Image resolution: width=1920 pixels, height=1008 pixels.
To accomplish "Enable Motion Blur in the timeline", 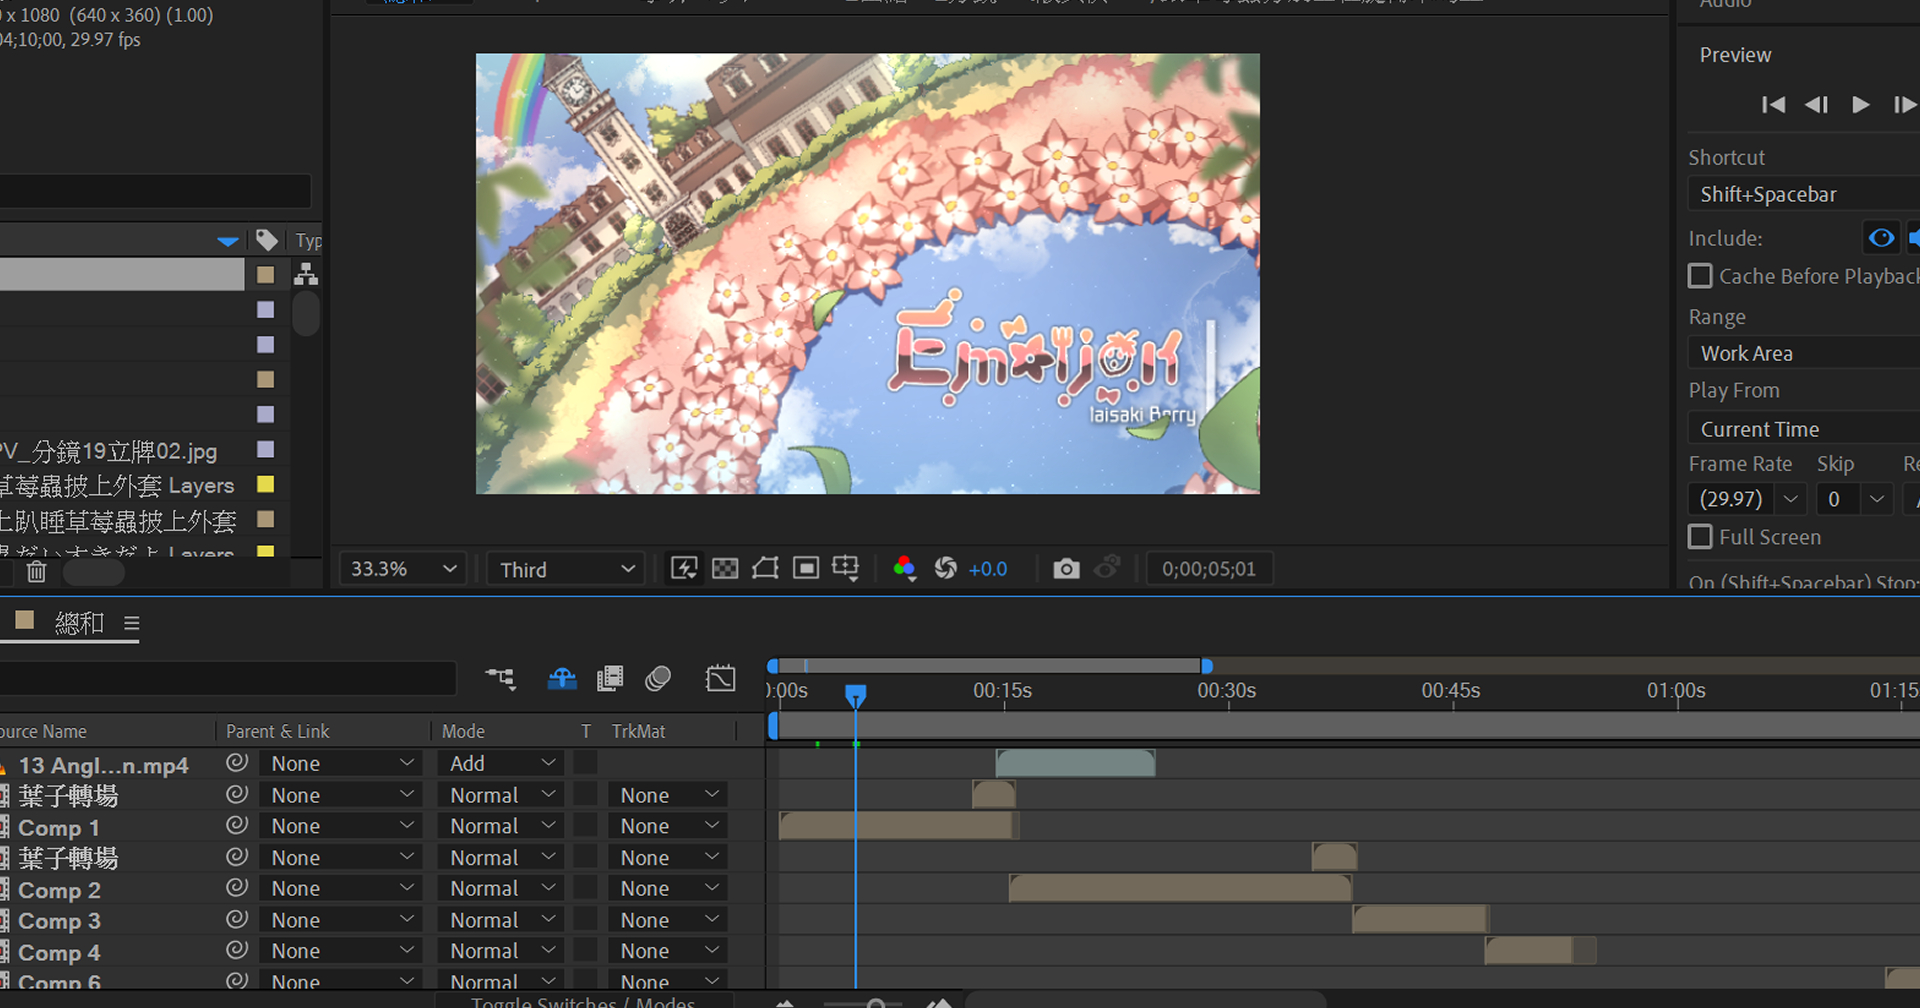I will point(658,679).
